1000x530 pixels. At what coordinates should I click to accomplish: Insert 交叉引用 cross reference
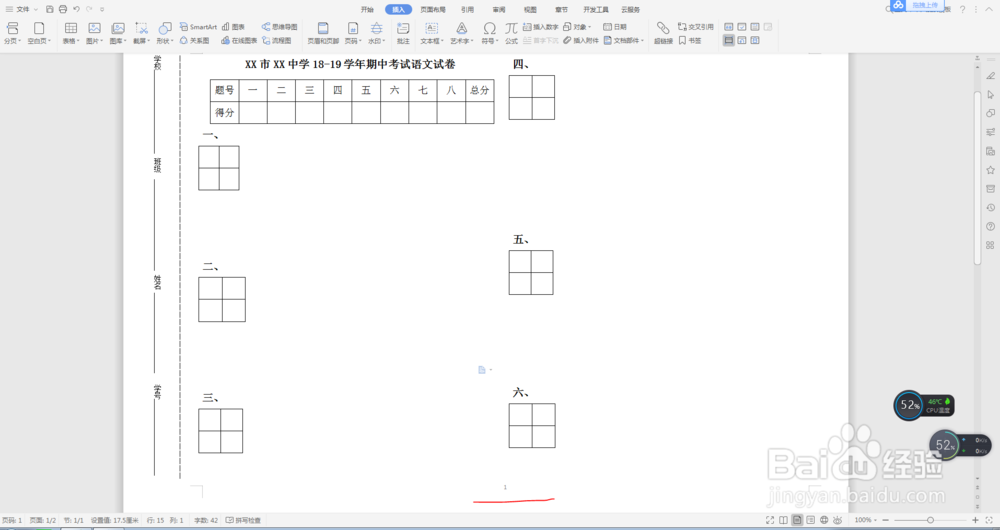pyautogui.click(x=696, y=27)
